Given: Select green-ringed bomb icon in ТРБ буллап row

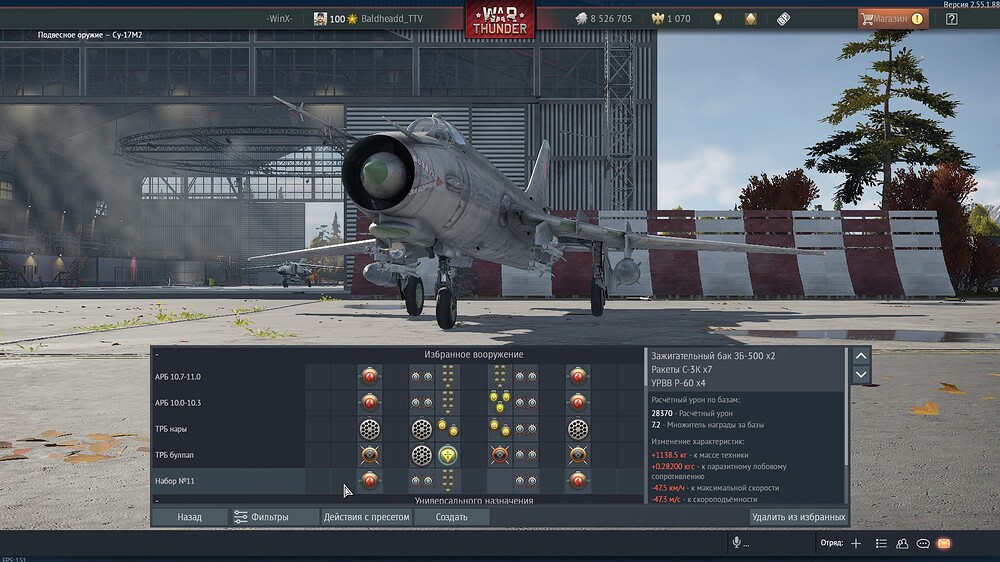Looking at the screenshot, I should click(448, 455).
